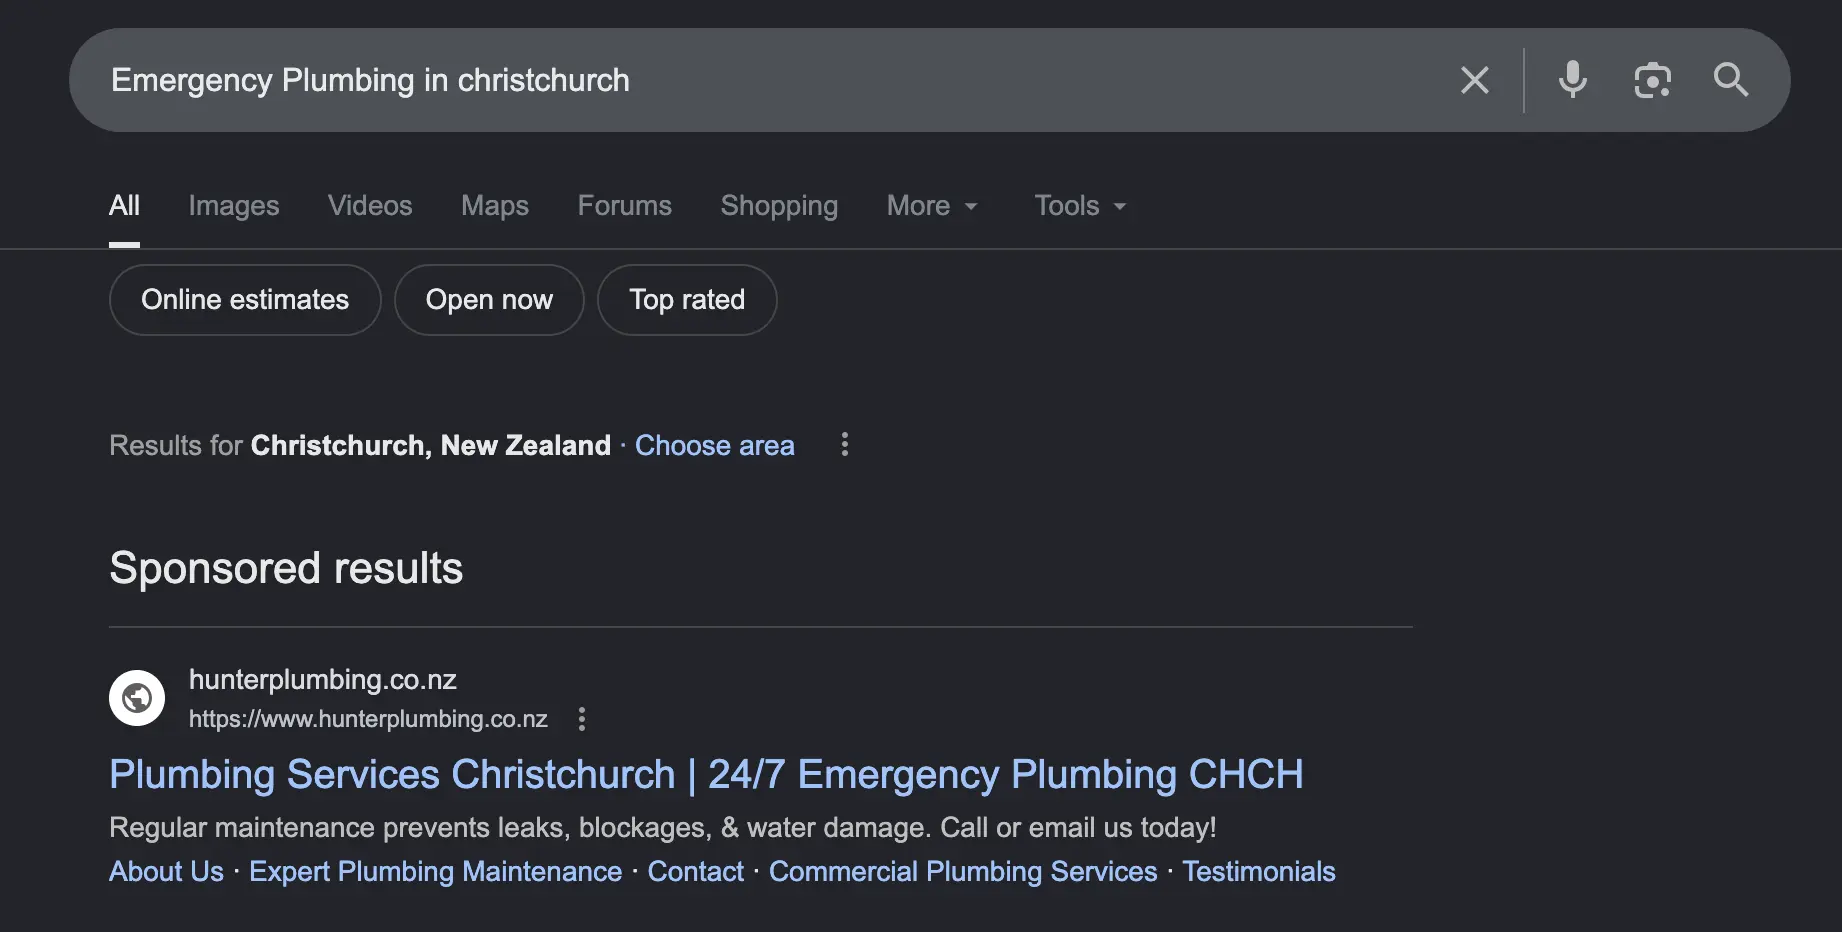Select the Maps search icon tab

pos(494,205)
